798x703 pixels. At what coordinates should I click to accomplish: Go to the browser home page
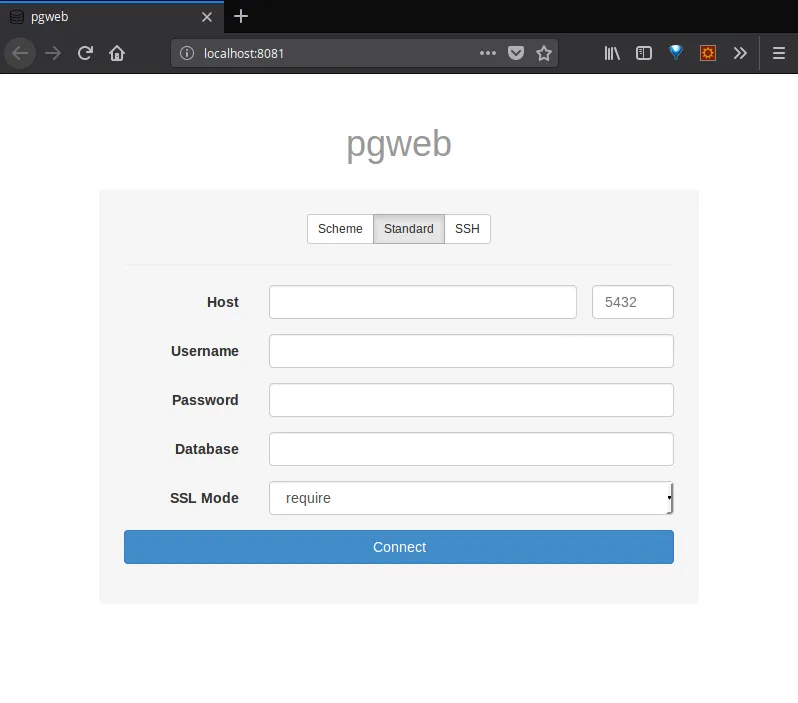click(117, 53)
